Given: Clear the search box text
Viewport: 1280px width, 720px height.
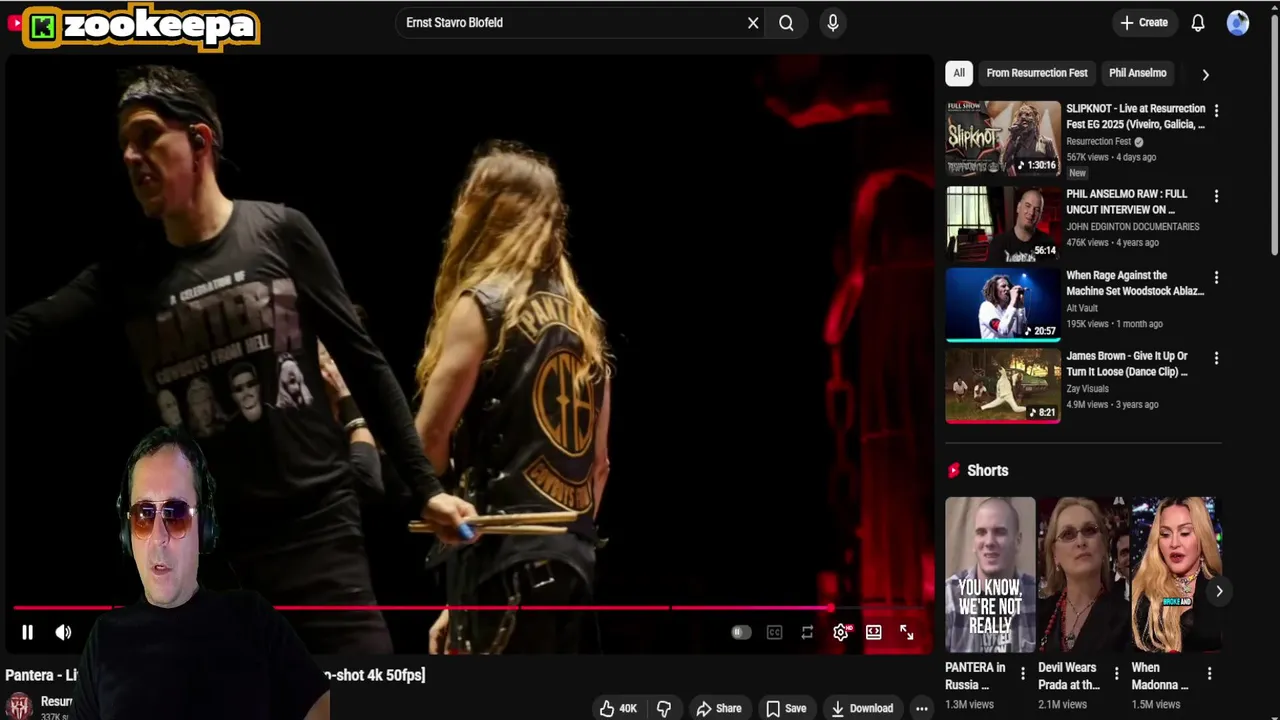Looking at the screenshot, I should (753, 22).
